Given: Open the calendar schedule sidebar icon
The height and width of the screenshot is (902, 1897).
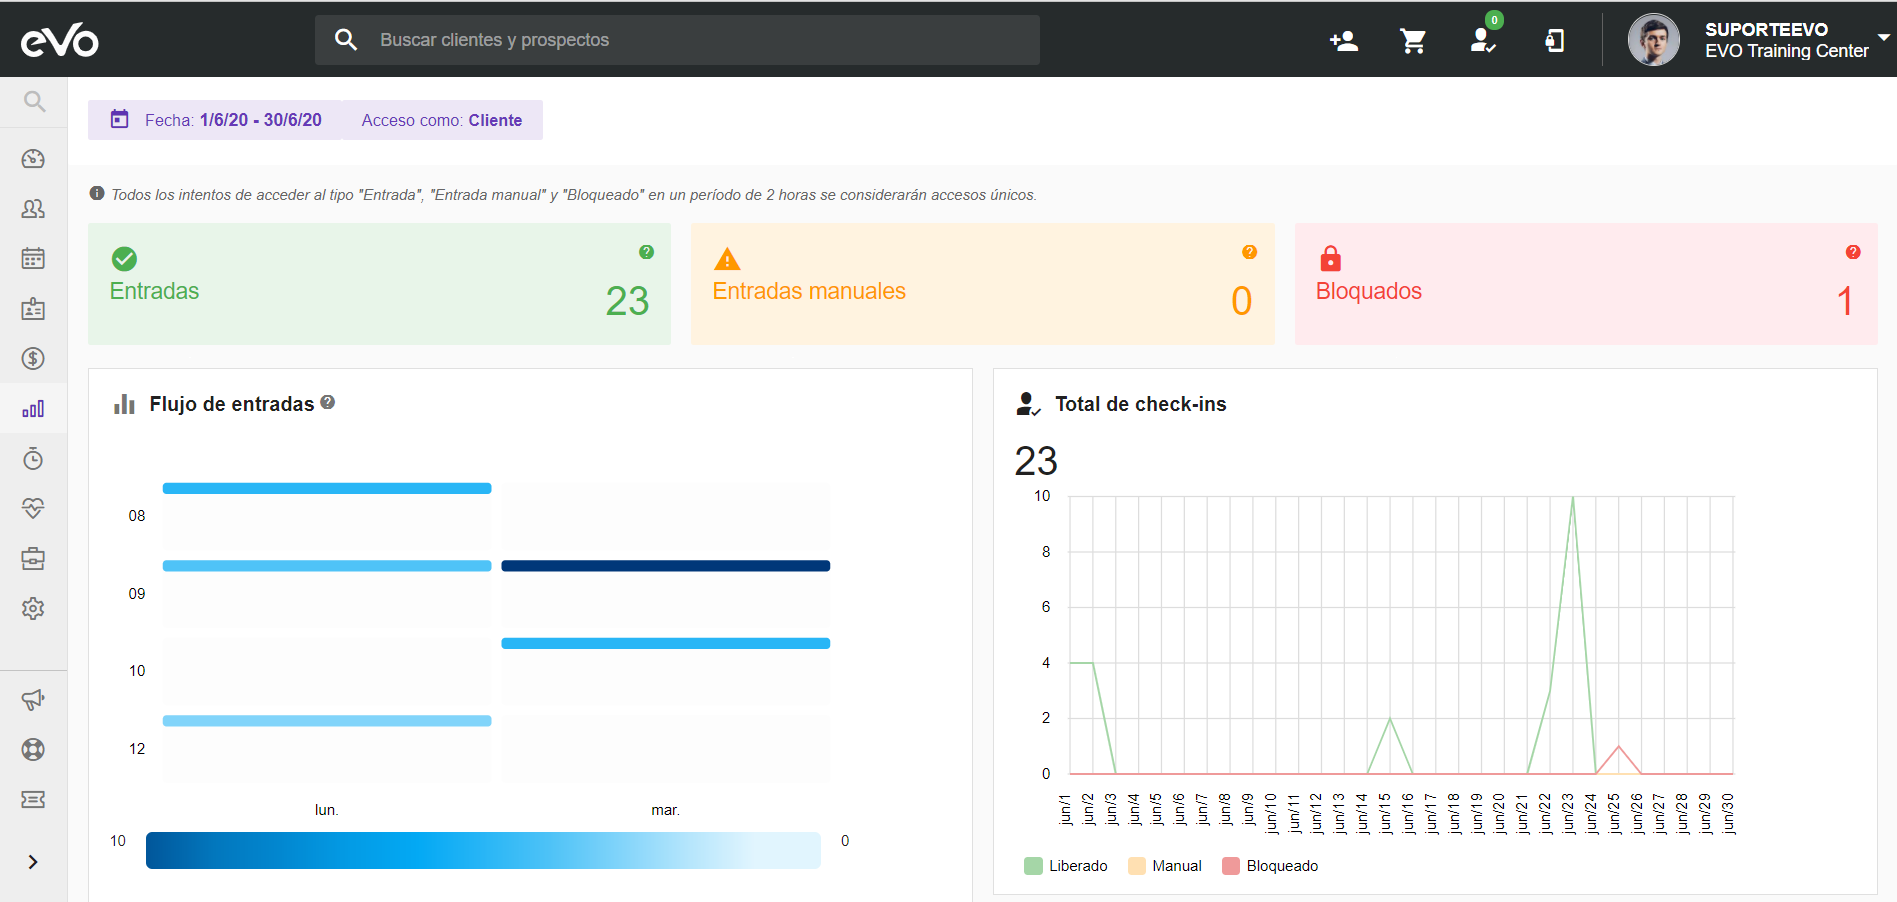Looking at the screenshot, I should (33, 259).
